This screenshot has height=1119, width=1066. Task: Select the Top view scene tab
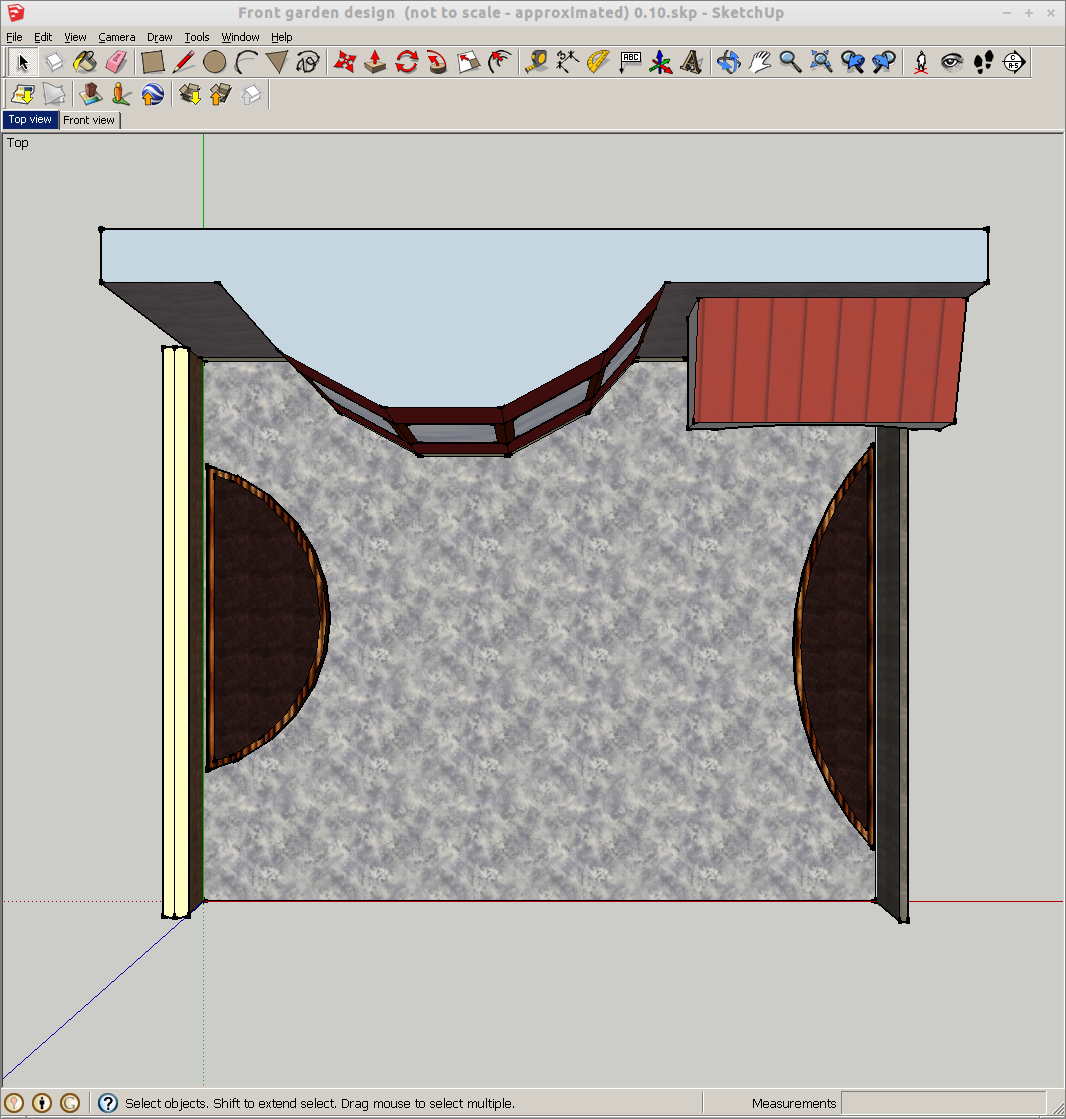tap(30, 120)
